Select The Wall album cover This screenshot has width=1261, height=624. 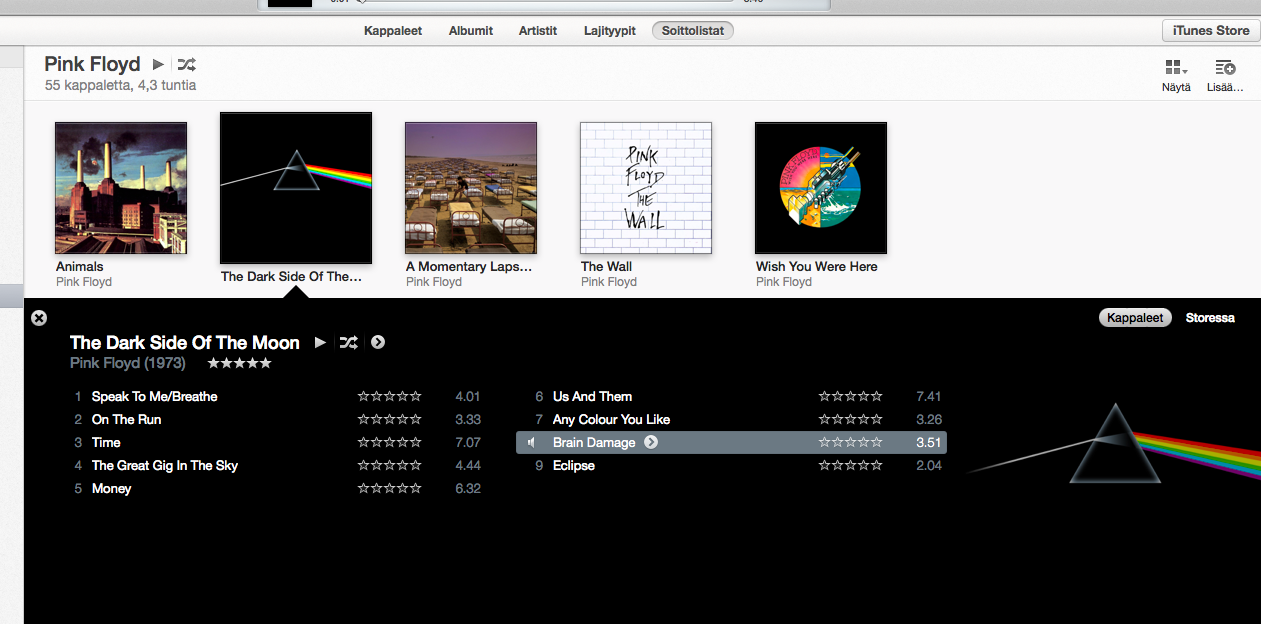[646, 188]
